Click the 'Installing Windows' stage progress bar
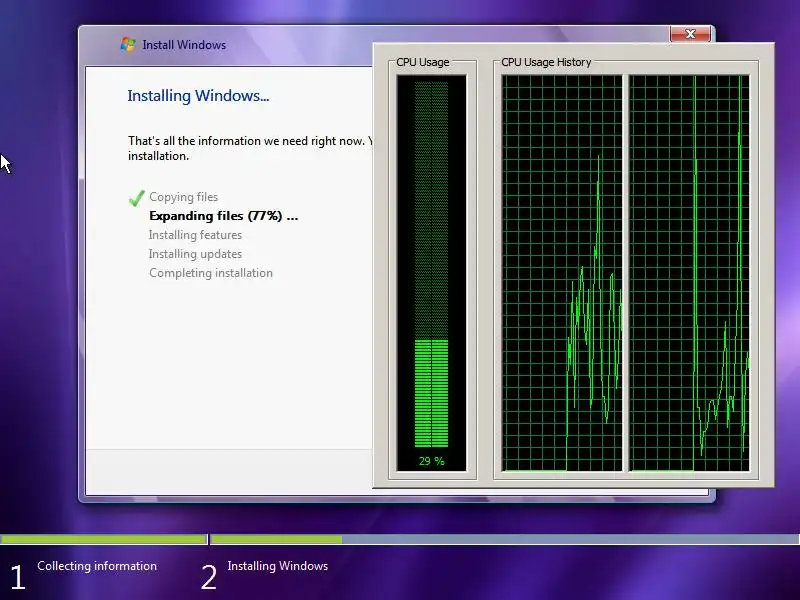 click(x=505, y=539)
